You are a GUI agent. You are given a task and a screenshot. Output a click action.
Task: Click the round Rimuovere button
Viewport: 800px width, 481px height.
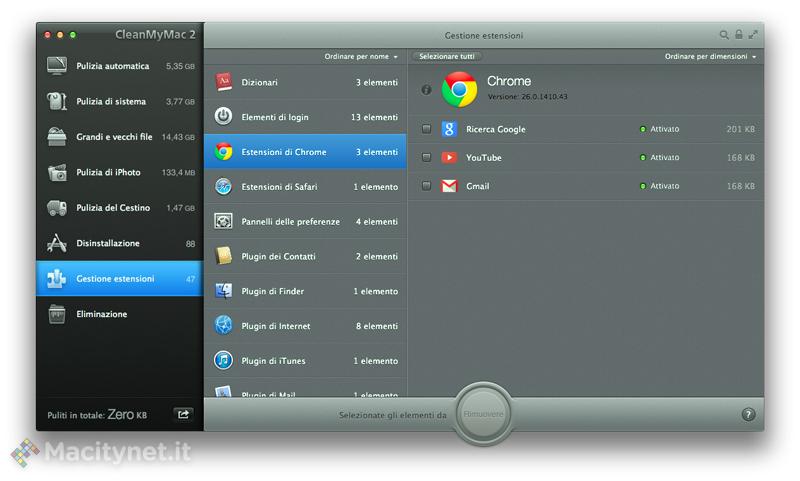click(x=483, y=414)
